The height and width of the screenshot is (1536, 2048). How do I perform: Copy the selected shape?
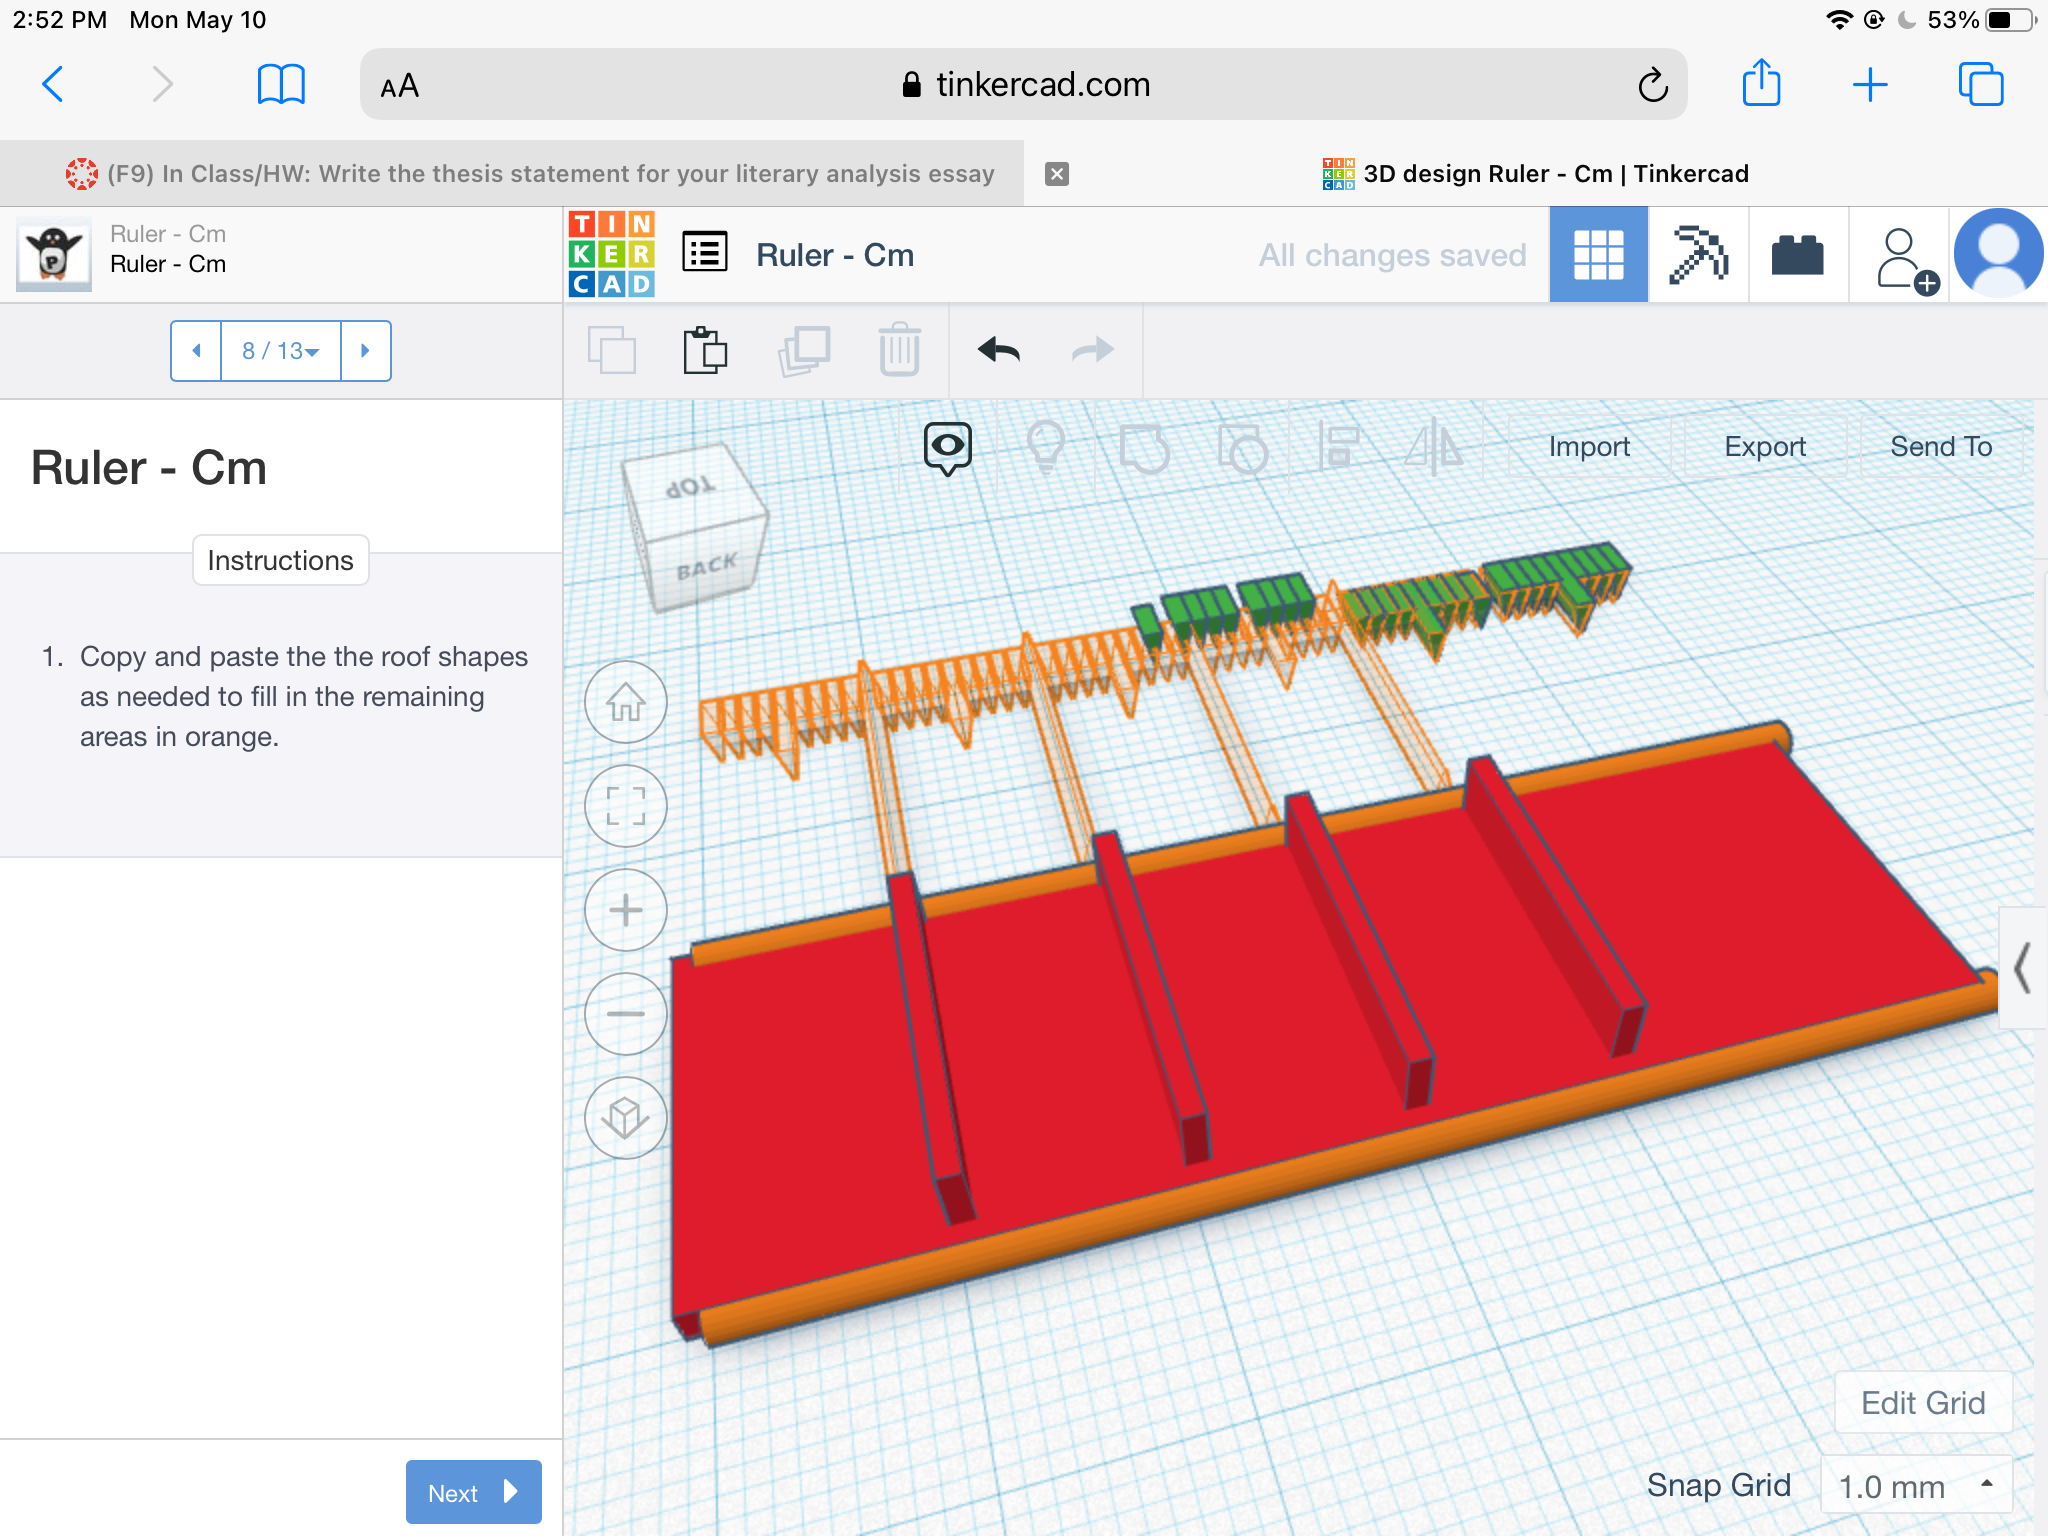tap(612, 350)
